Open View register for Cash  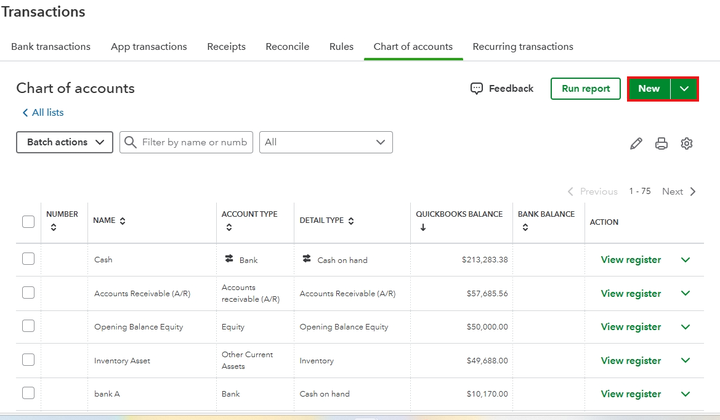[x=631, y=260]
